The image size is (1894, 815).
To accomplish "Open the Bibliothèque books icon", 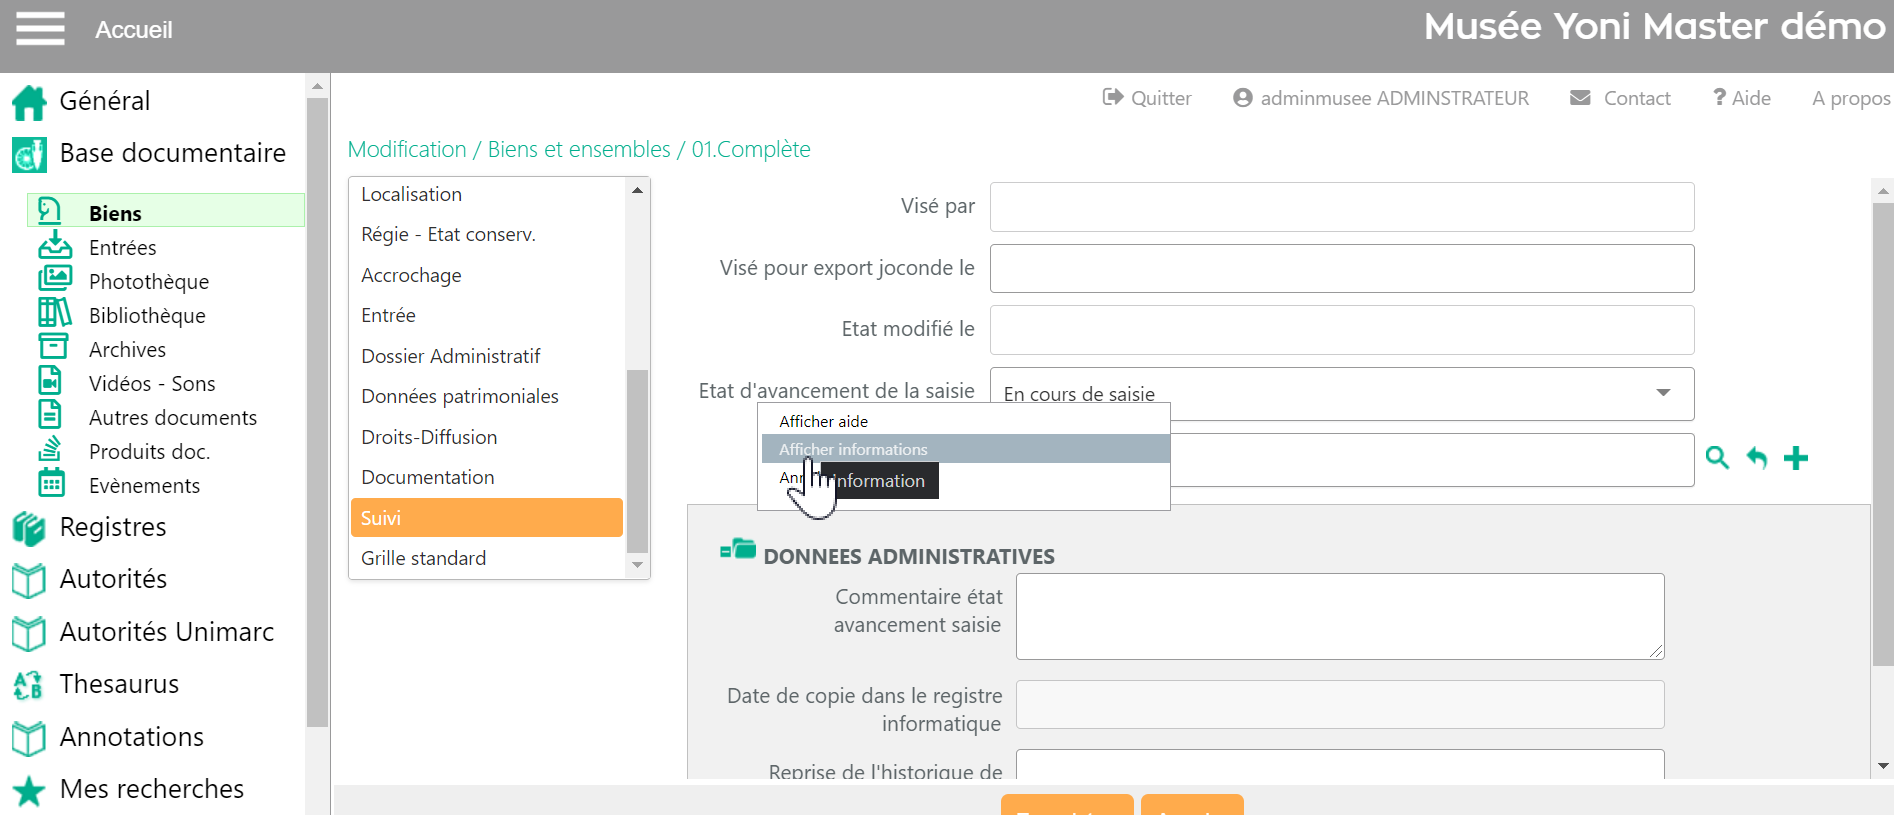I will [54, 314].
